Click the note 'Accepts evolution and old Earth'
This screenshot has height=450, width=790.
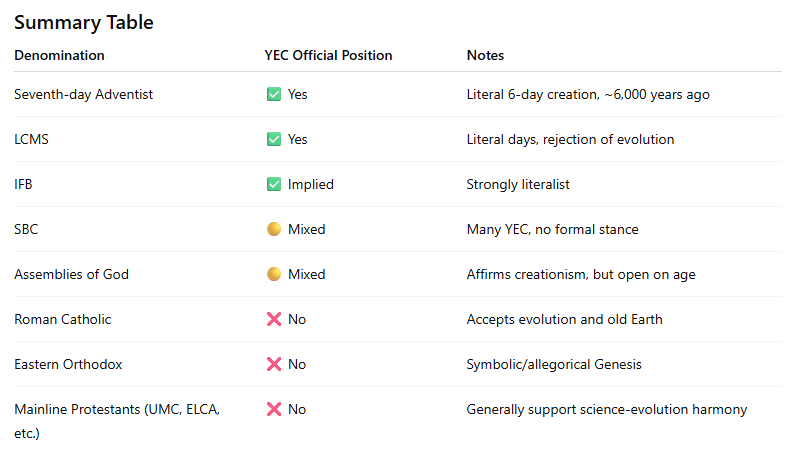point(564,319)
